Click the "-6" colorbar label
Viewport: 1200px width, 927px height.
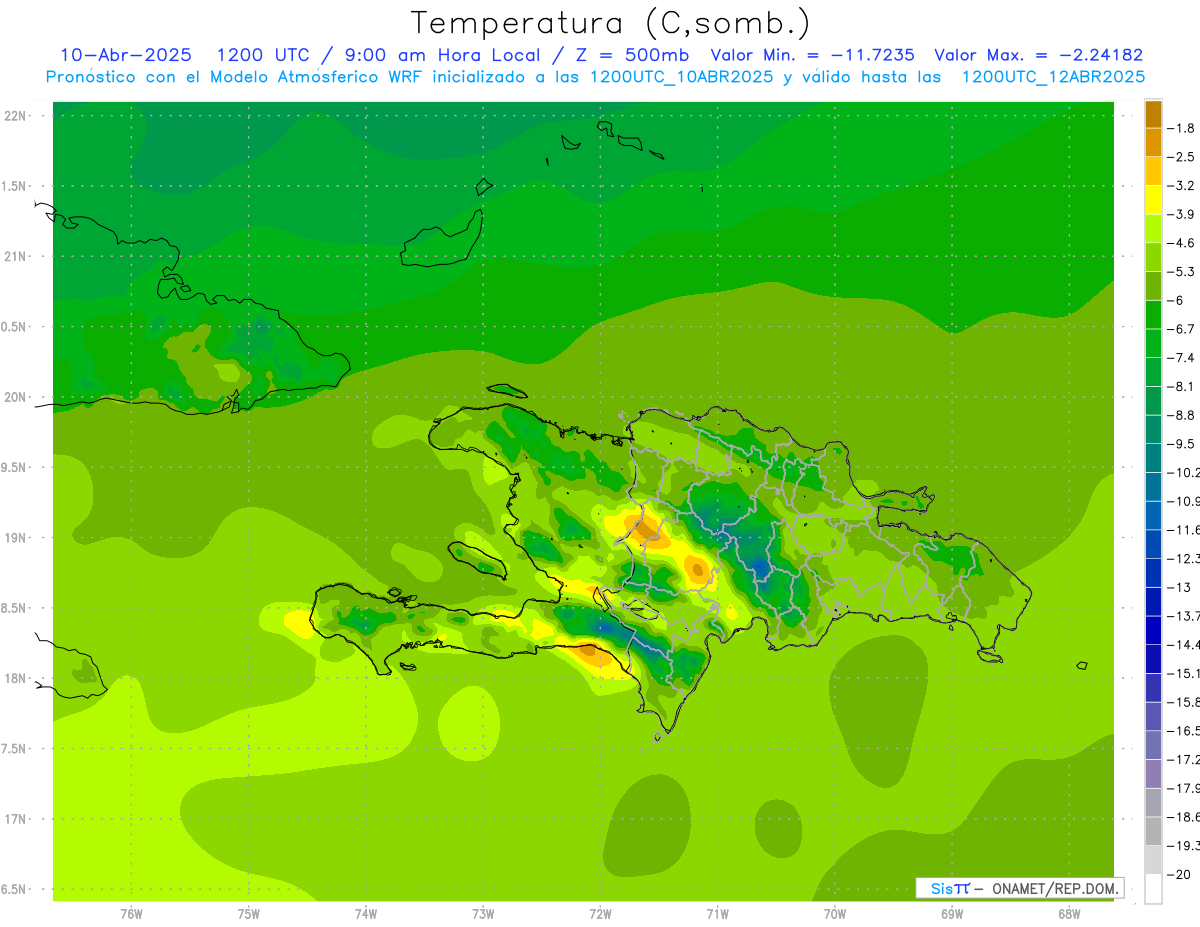1176,300
